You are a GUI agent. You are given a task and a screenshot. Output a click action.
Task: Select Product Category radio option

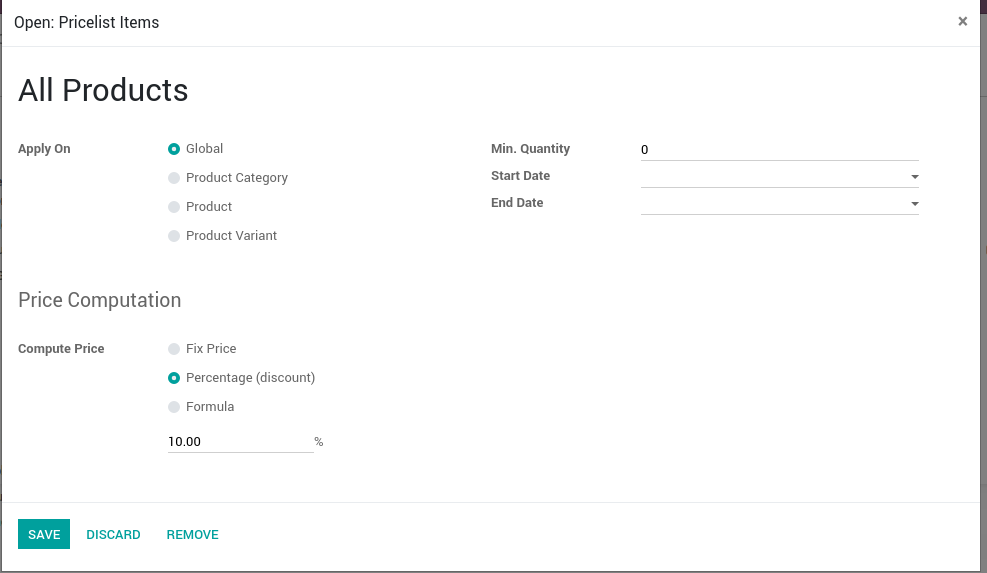coord(175,178)
